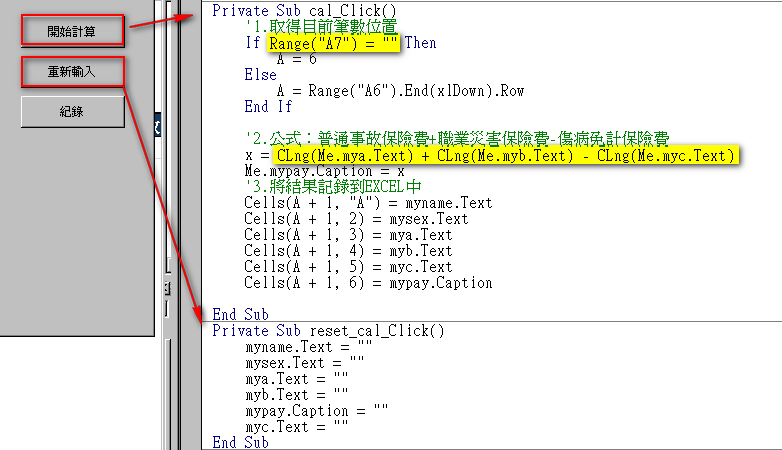Click the line 'myname.Text = ""'
This screenshot has height=450, width=782.
(x=309, y=347)
